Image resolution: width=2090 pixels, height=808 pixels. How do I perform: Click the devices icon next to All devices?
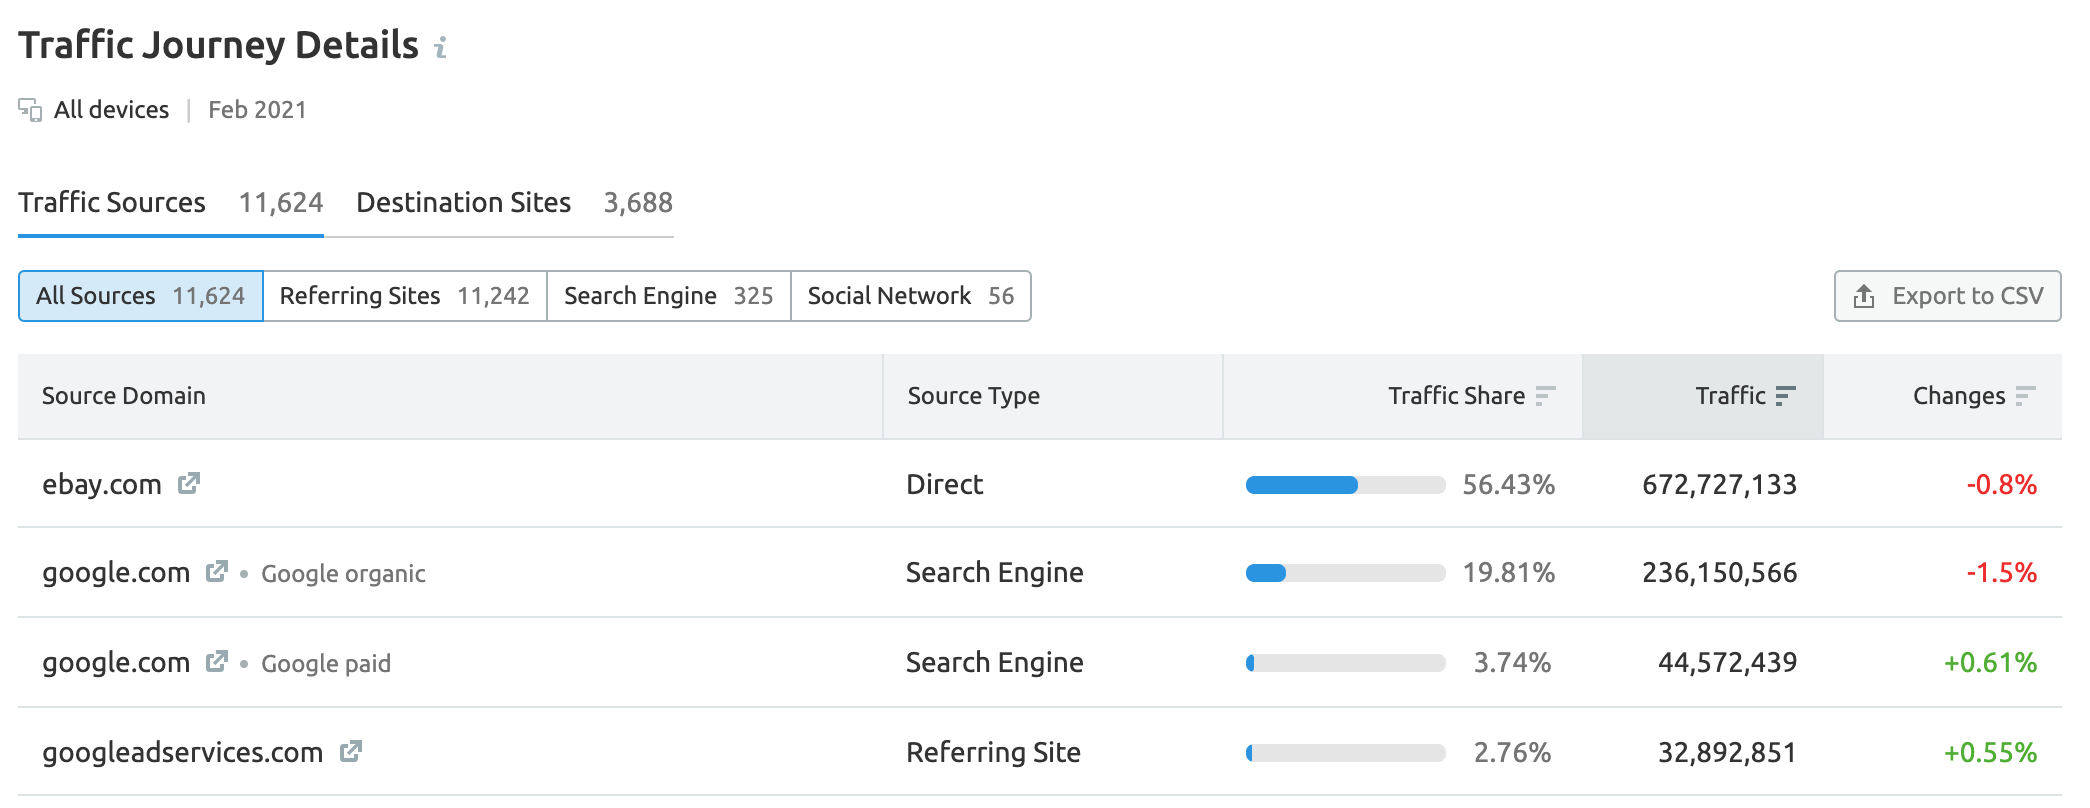[x=30, y=110]
